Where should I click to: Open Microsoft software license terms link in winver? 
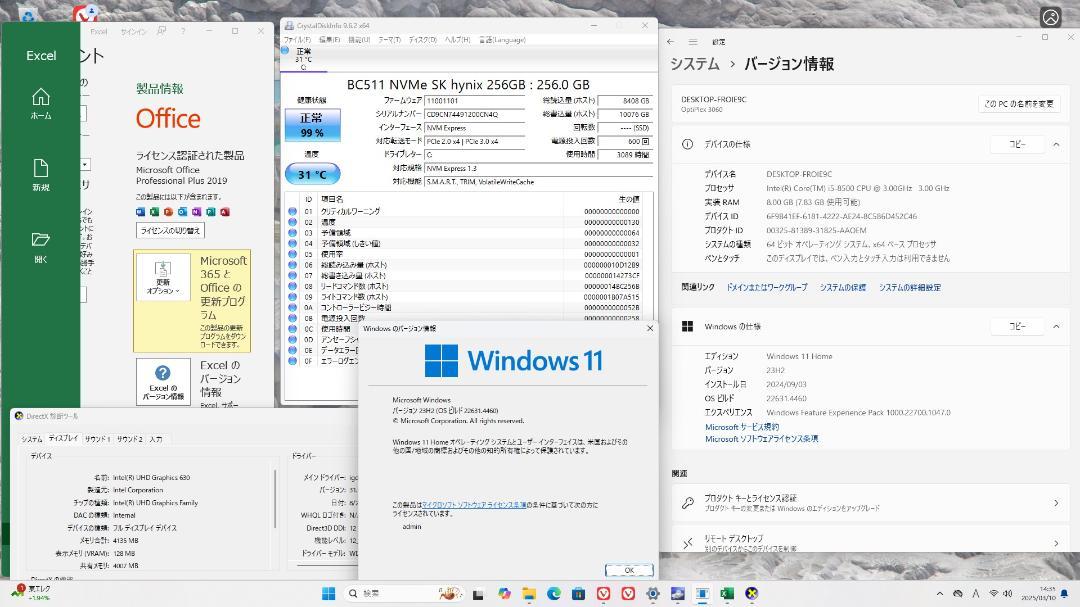click(x=474, y=505)
